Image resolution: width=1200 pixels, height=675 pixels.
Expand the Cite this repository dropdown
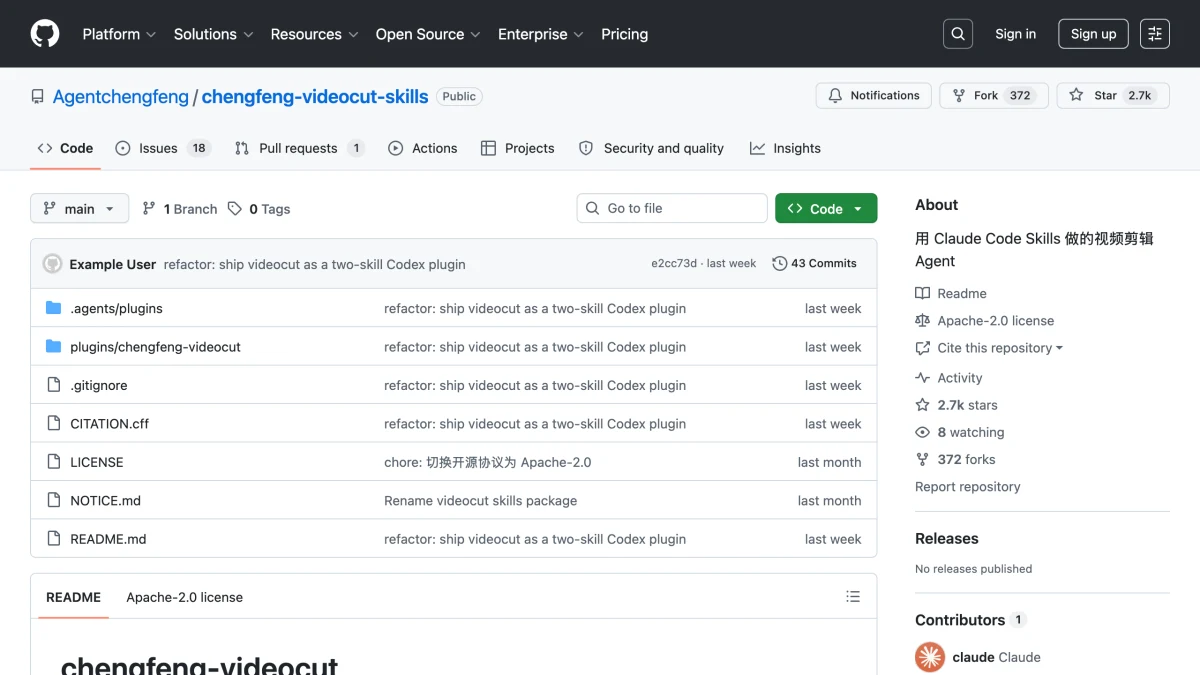[989, 348]
